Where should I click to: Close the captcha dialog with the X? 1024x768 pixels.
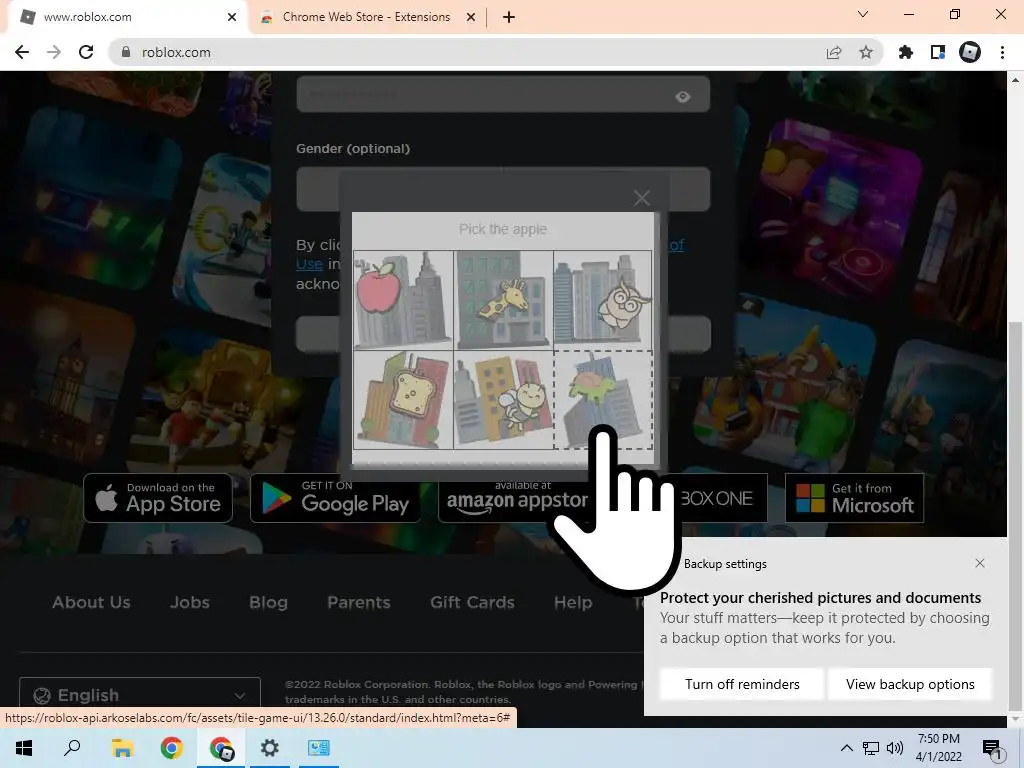pyautogui.click(x=641, y=198)
